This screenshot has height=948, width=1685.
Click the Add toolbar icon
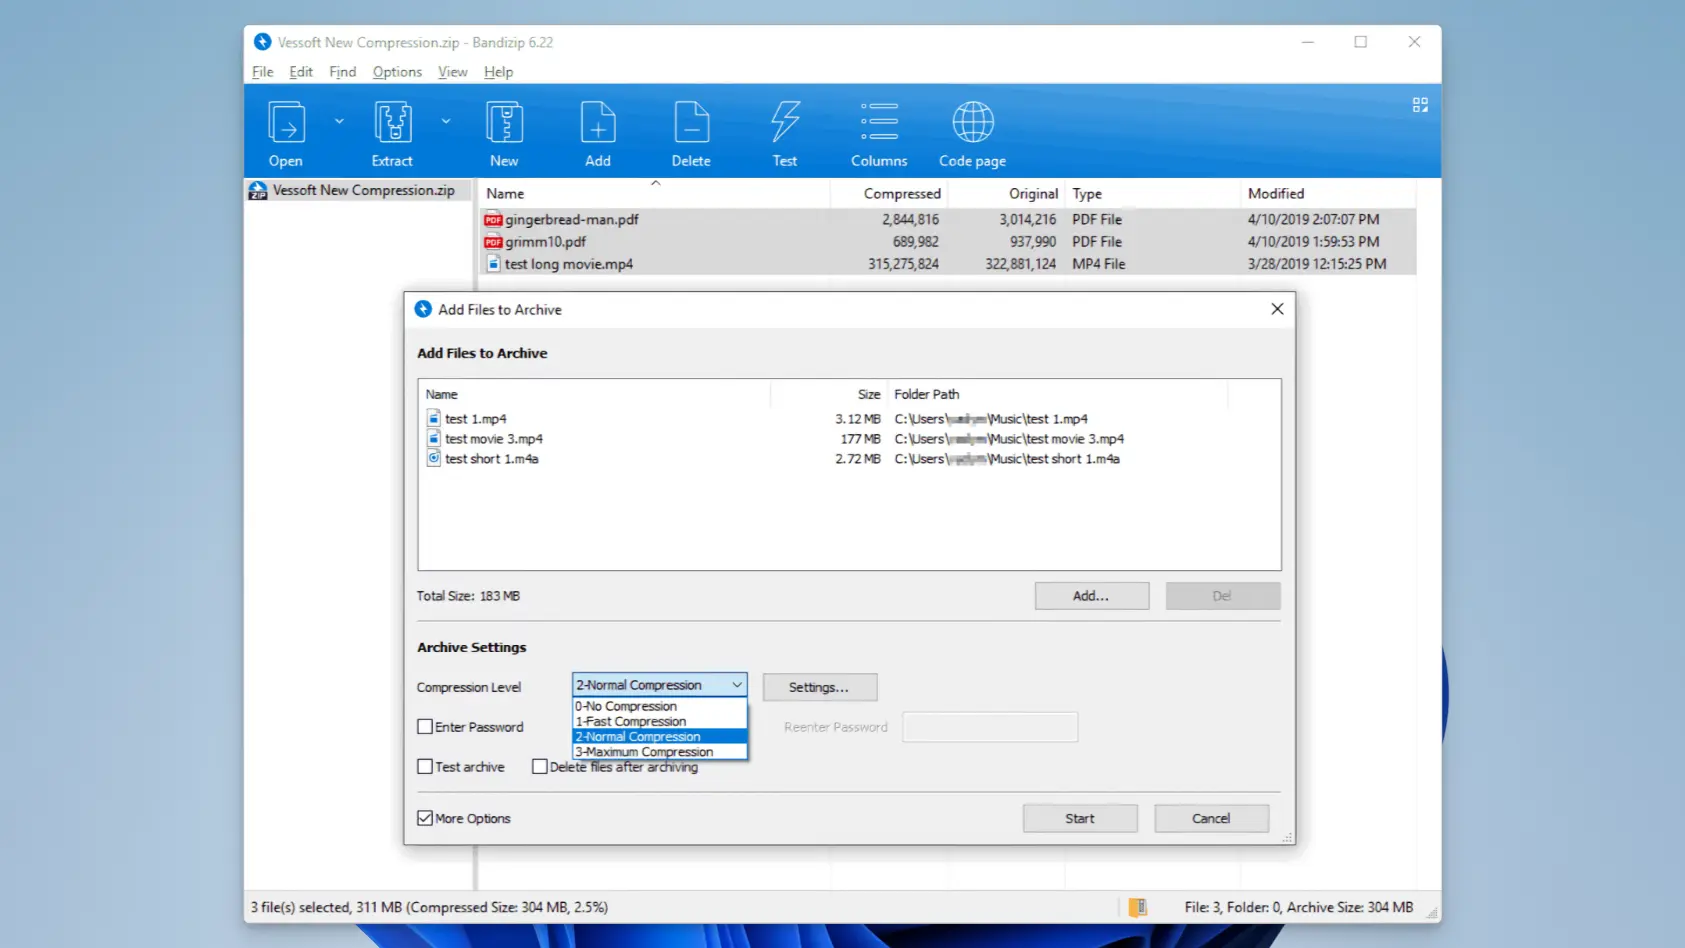point(597,131)
